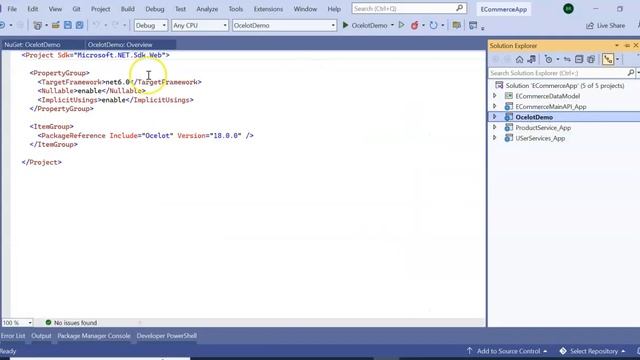The width and height of the screenshot is (640, 360).
Task: Click the browser window icon in toolbar
Action: click(x=473, y=25)
